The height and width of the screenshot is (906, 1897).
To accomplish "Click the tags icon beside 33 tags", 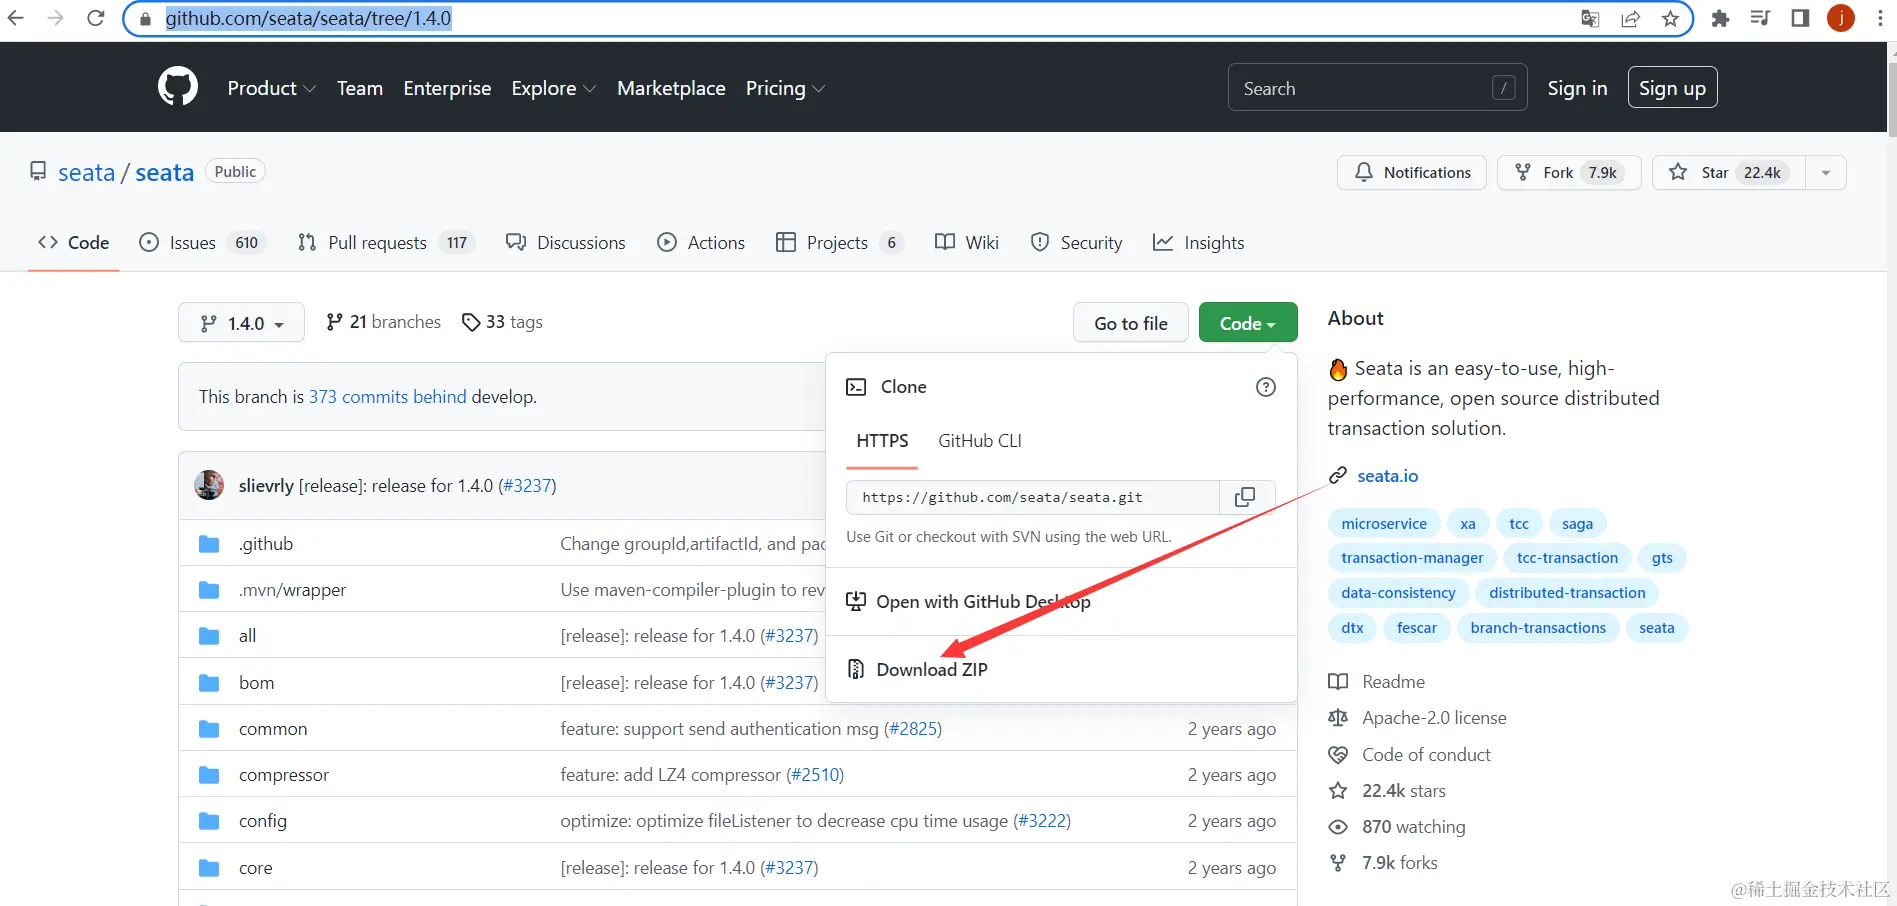I will (x=471, y=322).
